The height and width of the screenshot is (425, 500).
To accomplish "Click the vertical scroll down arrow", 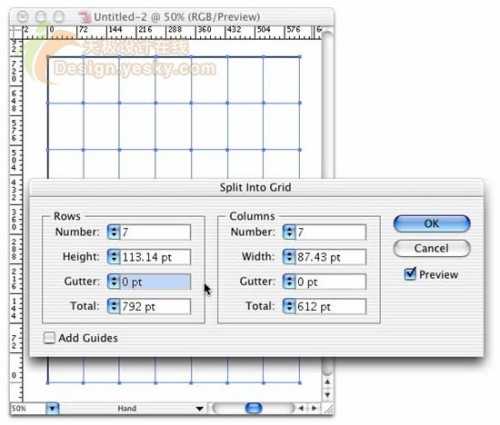I will (327, 395).
